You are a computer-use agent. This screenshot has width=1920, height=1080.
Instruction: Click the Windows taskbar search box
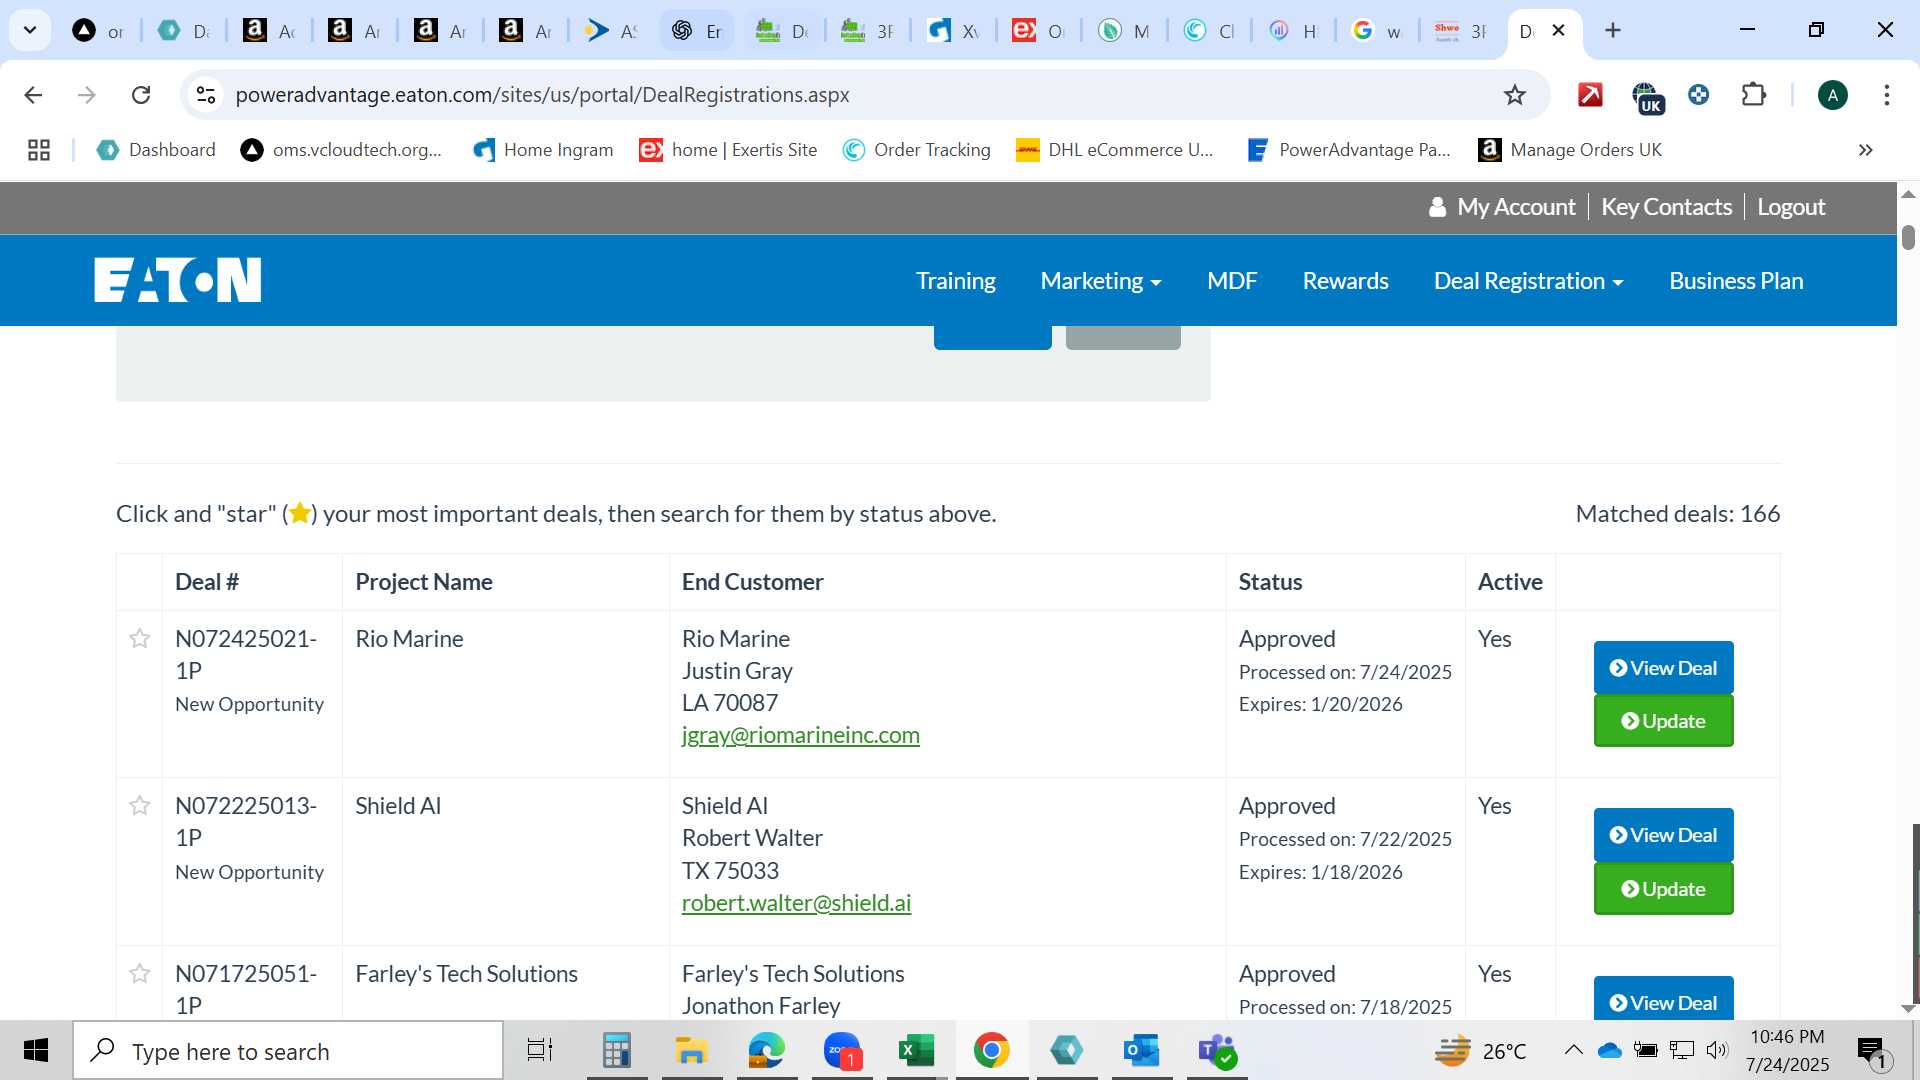point(288,1051)
